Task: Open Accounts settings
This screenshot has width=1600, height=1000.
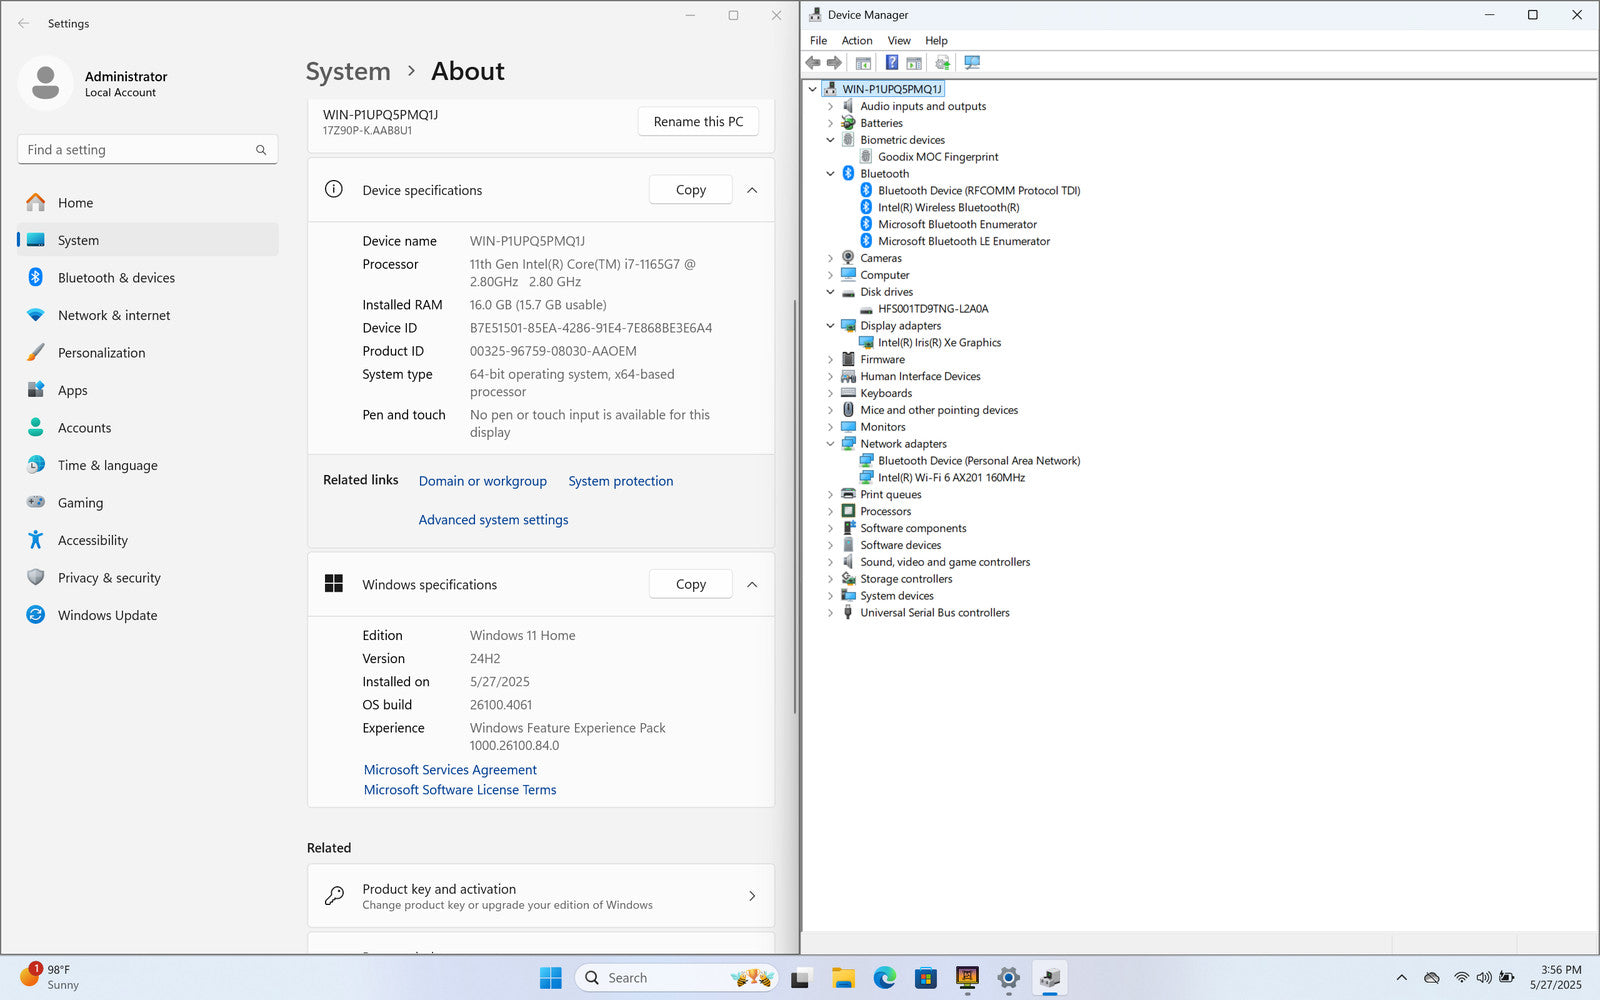Action: 148,428
